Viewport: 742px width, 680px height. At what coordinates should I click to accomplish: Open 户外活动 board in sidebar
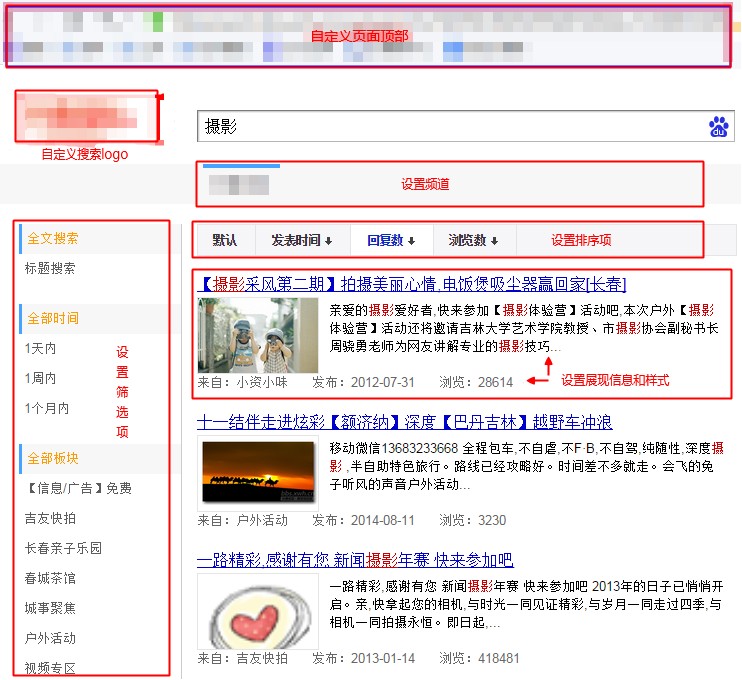50,638
